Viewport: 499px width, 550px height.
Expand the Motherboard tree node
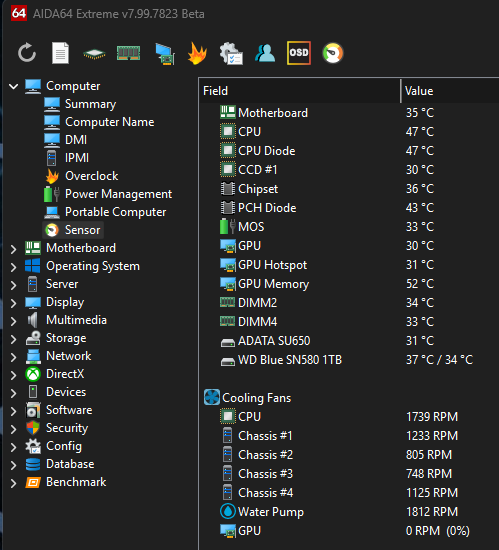pos(14,249)
